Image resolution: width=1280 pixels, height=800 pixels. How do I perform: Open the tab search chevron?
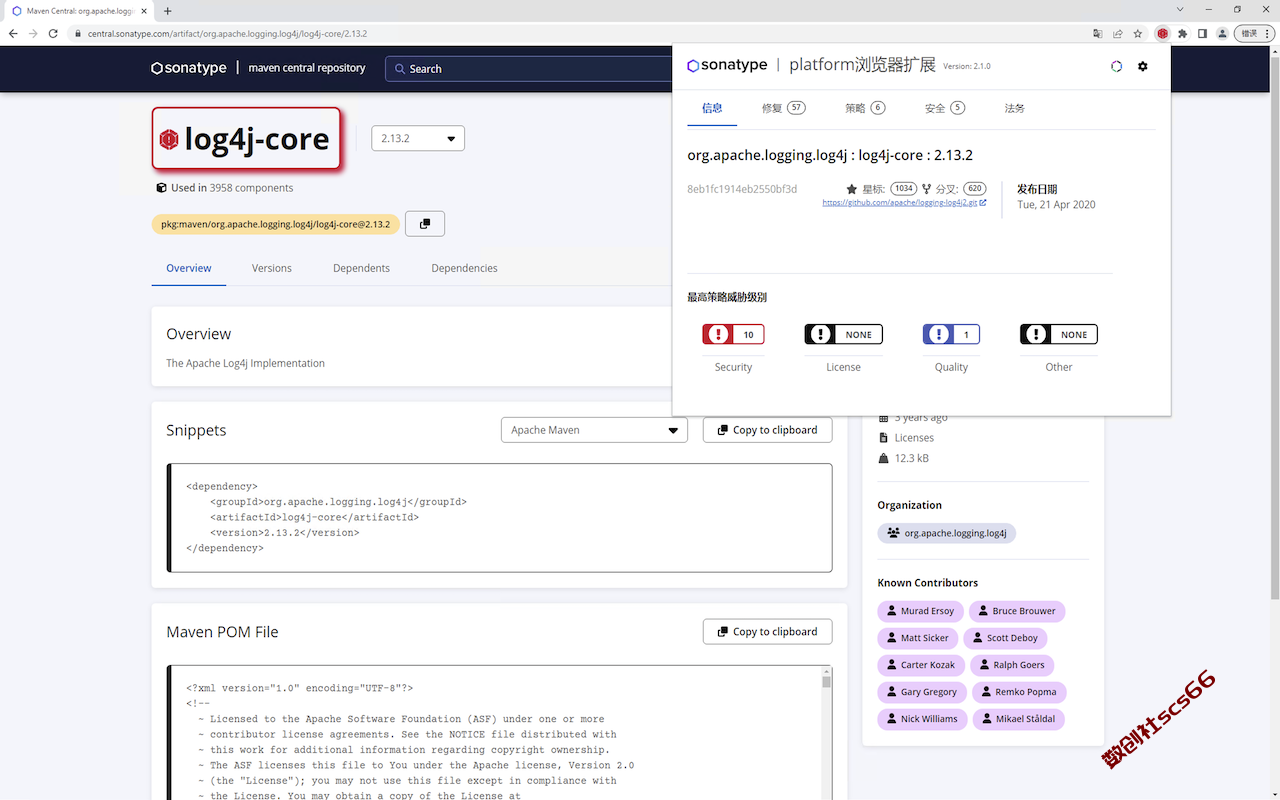coord(1181,10)
